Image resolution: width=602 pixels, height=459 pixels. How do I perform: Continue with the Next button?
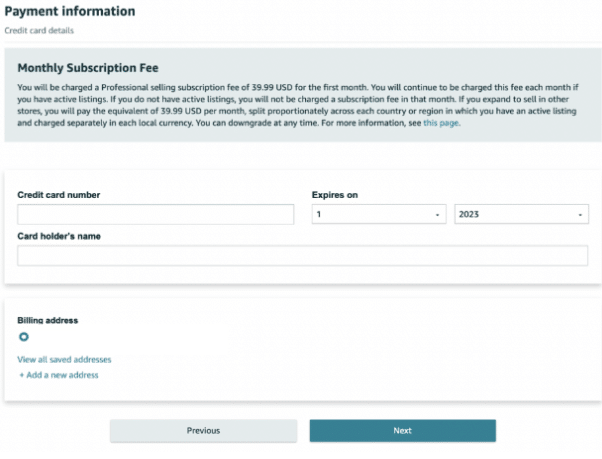tap(403, 431)
